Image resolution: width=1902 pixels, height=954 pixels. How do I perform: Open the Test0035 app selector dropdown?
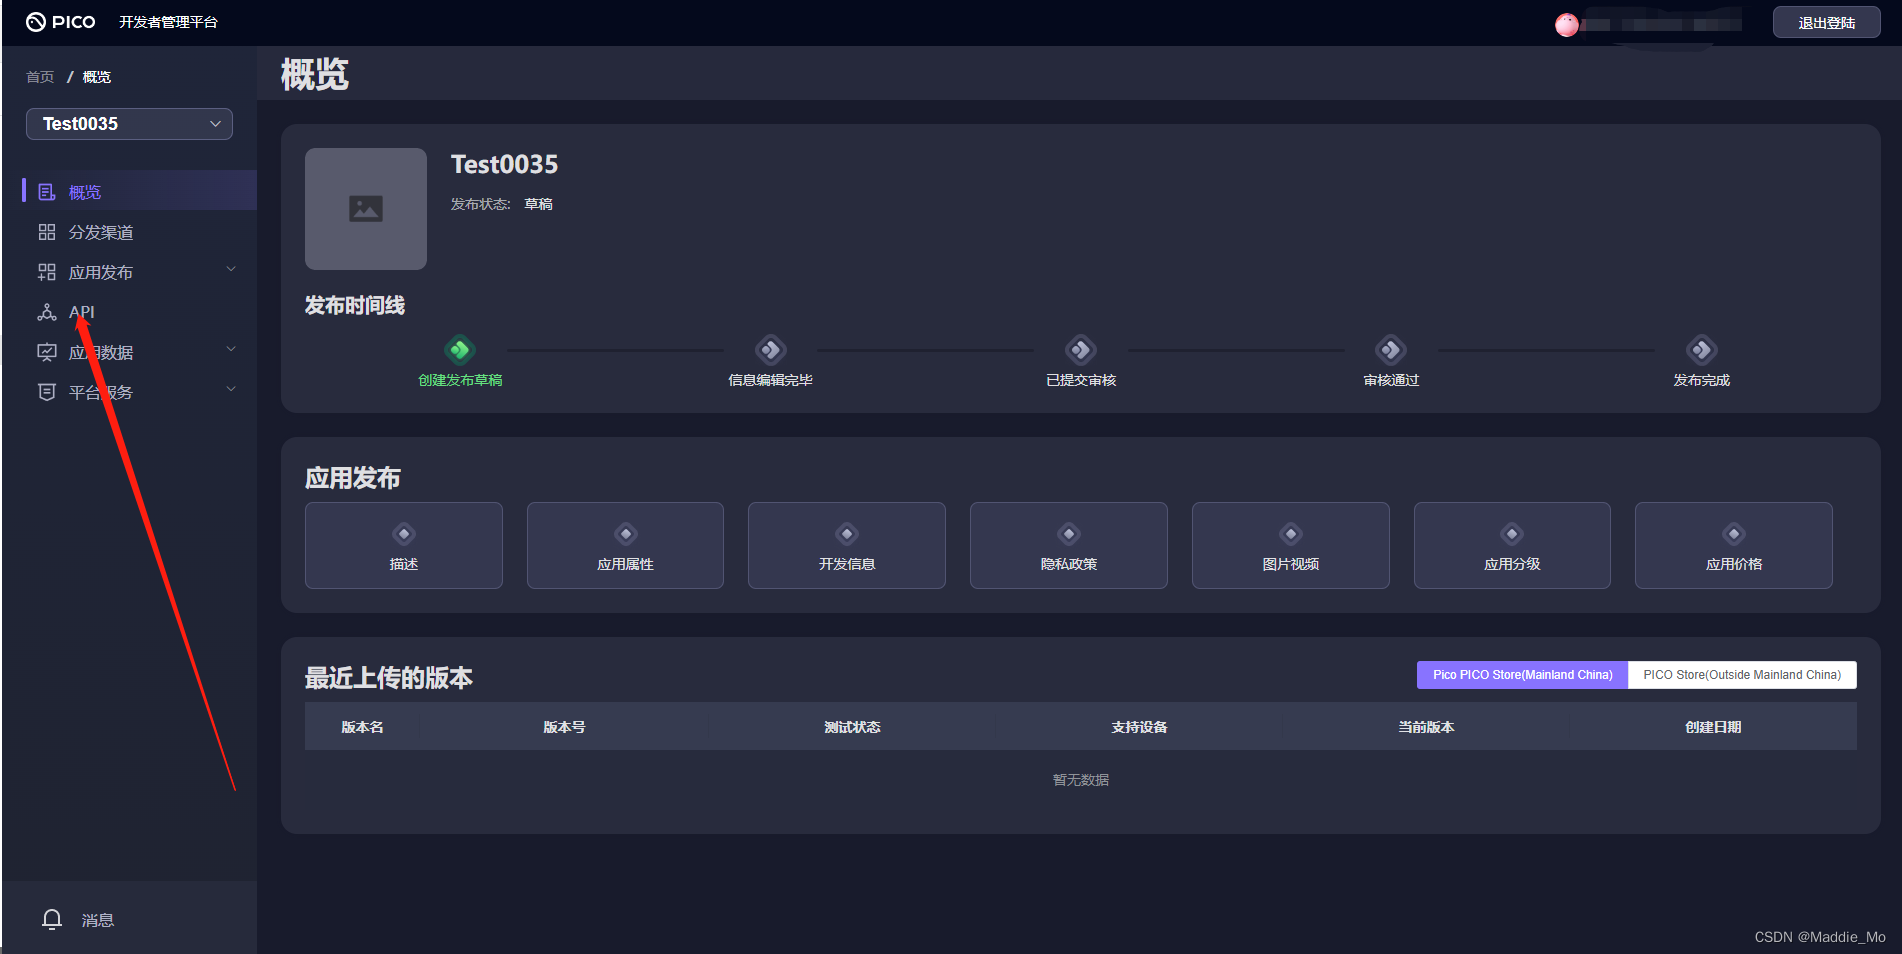129,124
